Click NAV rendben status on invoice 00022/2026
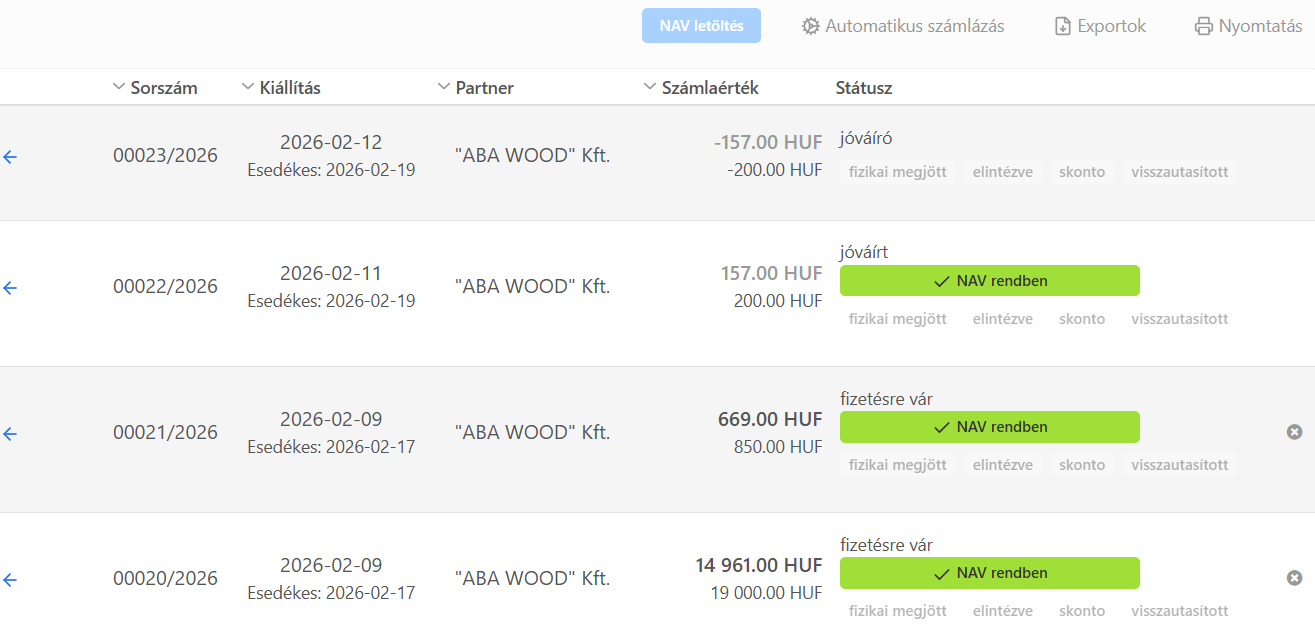The image size is (1315, 643). 989,281
